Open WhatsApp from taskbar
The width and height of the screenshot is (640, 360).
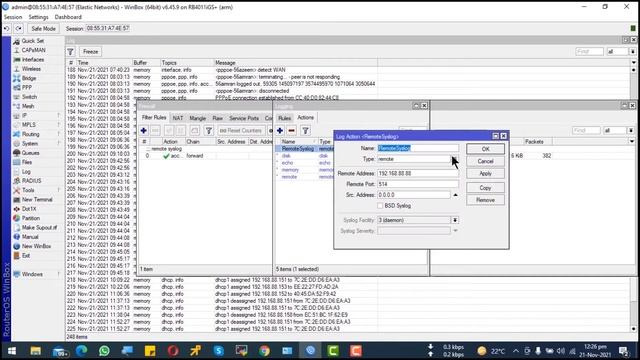click(x=104, y=350)
